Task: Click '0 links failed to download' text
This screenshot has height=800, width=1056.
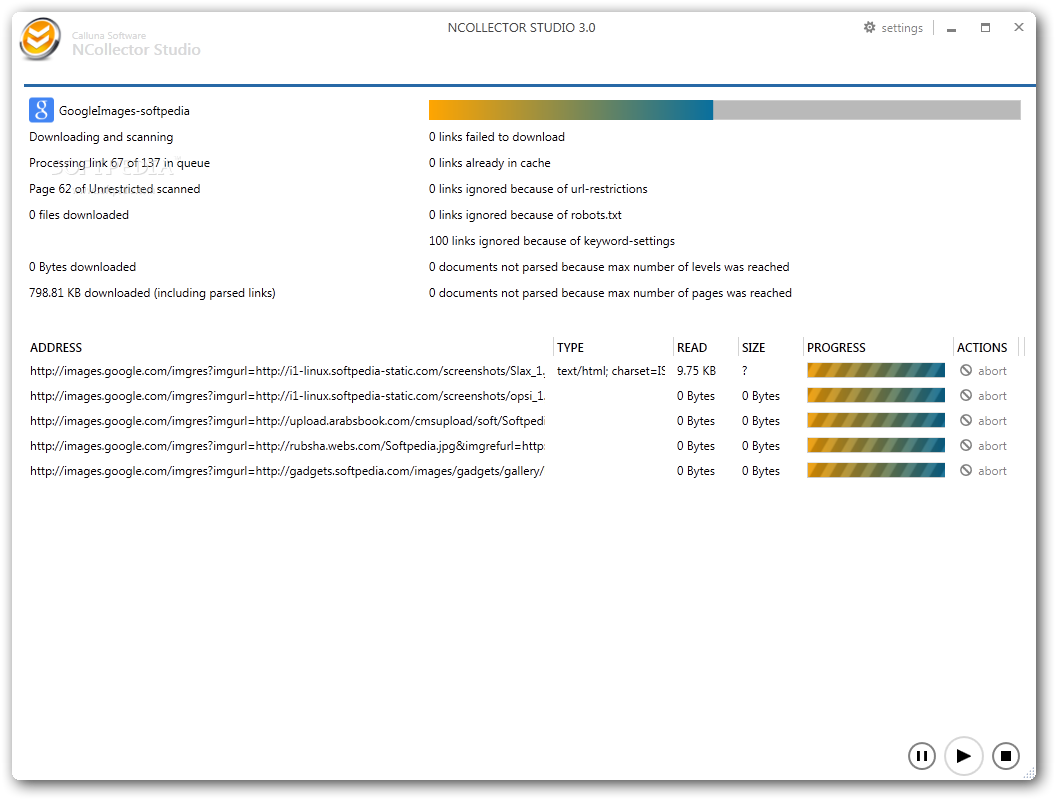Action: [497, 137]
